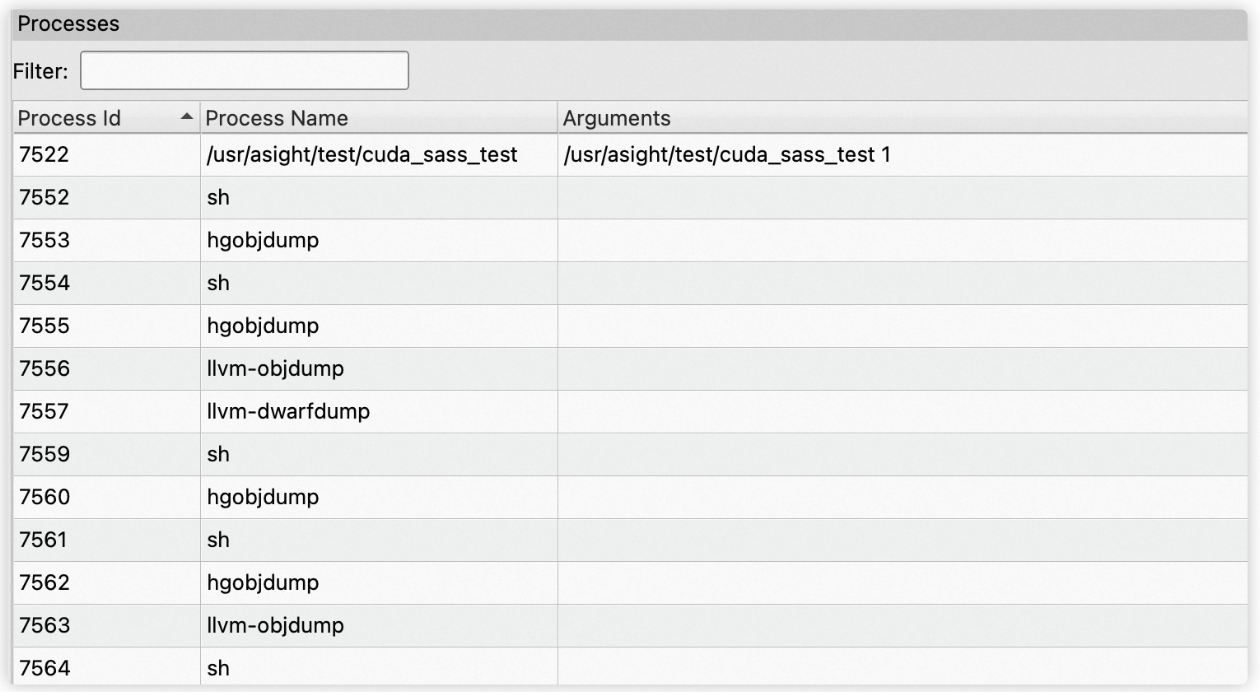
Task: Sort by Arguments column header
Action: pos(902,118)
